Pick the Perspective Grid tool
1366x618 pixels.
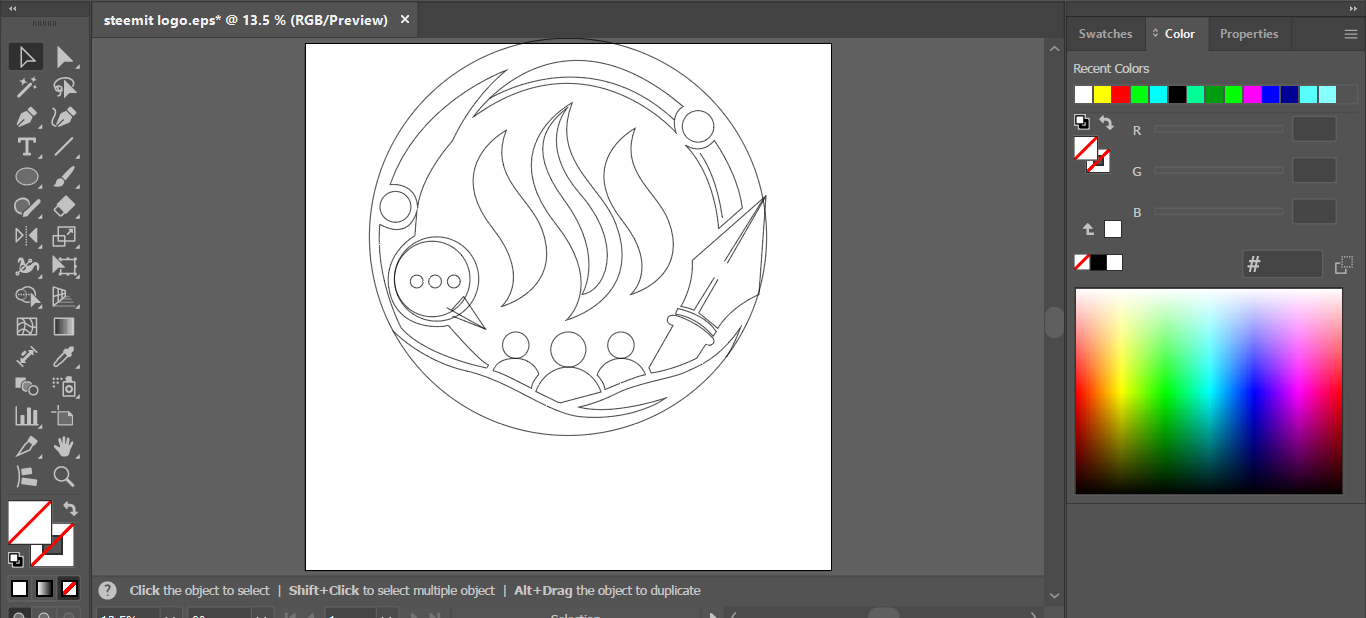click(64, 297)
